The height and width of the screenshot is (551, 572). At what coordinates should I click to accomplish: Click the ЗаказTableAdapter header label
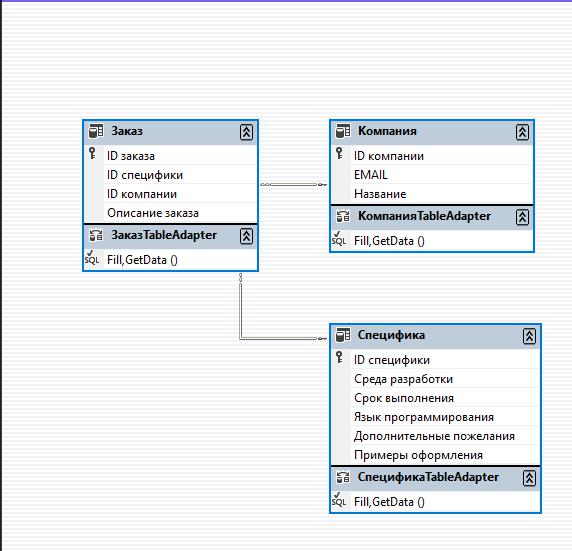[x=164, y=235]
